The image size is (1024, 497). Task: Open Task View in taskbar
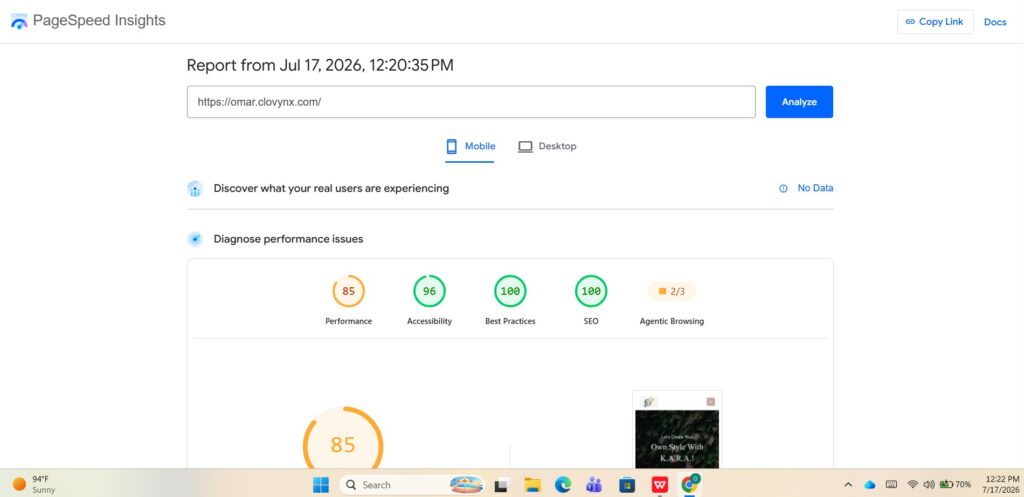click(x=501, y=485)
